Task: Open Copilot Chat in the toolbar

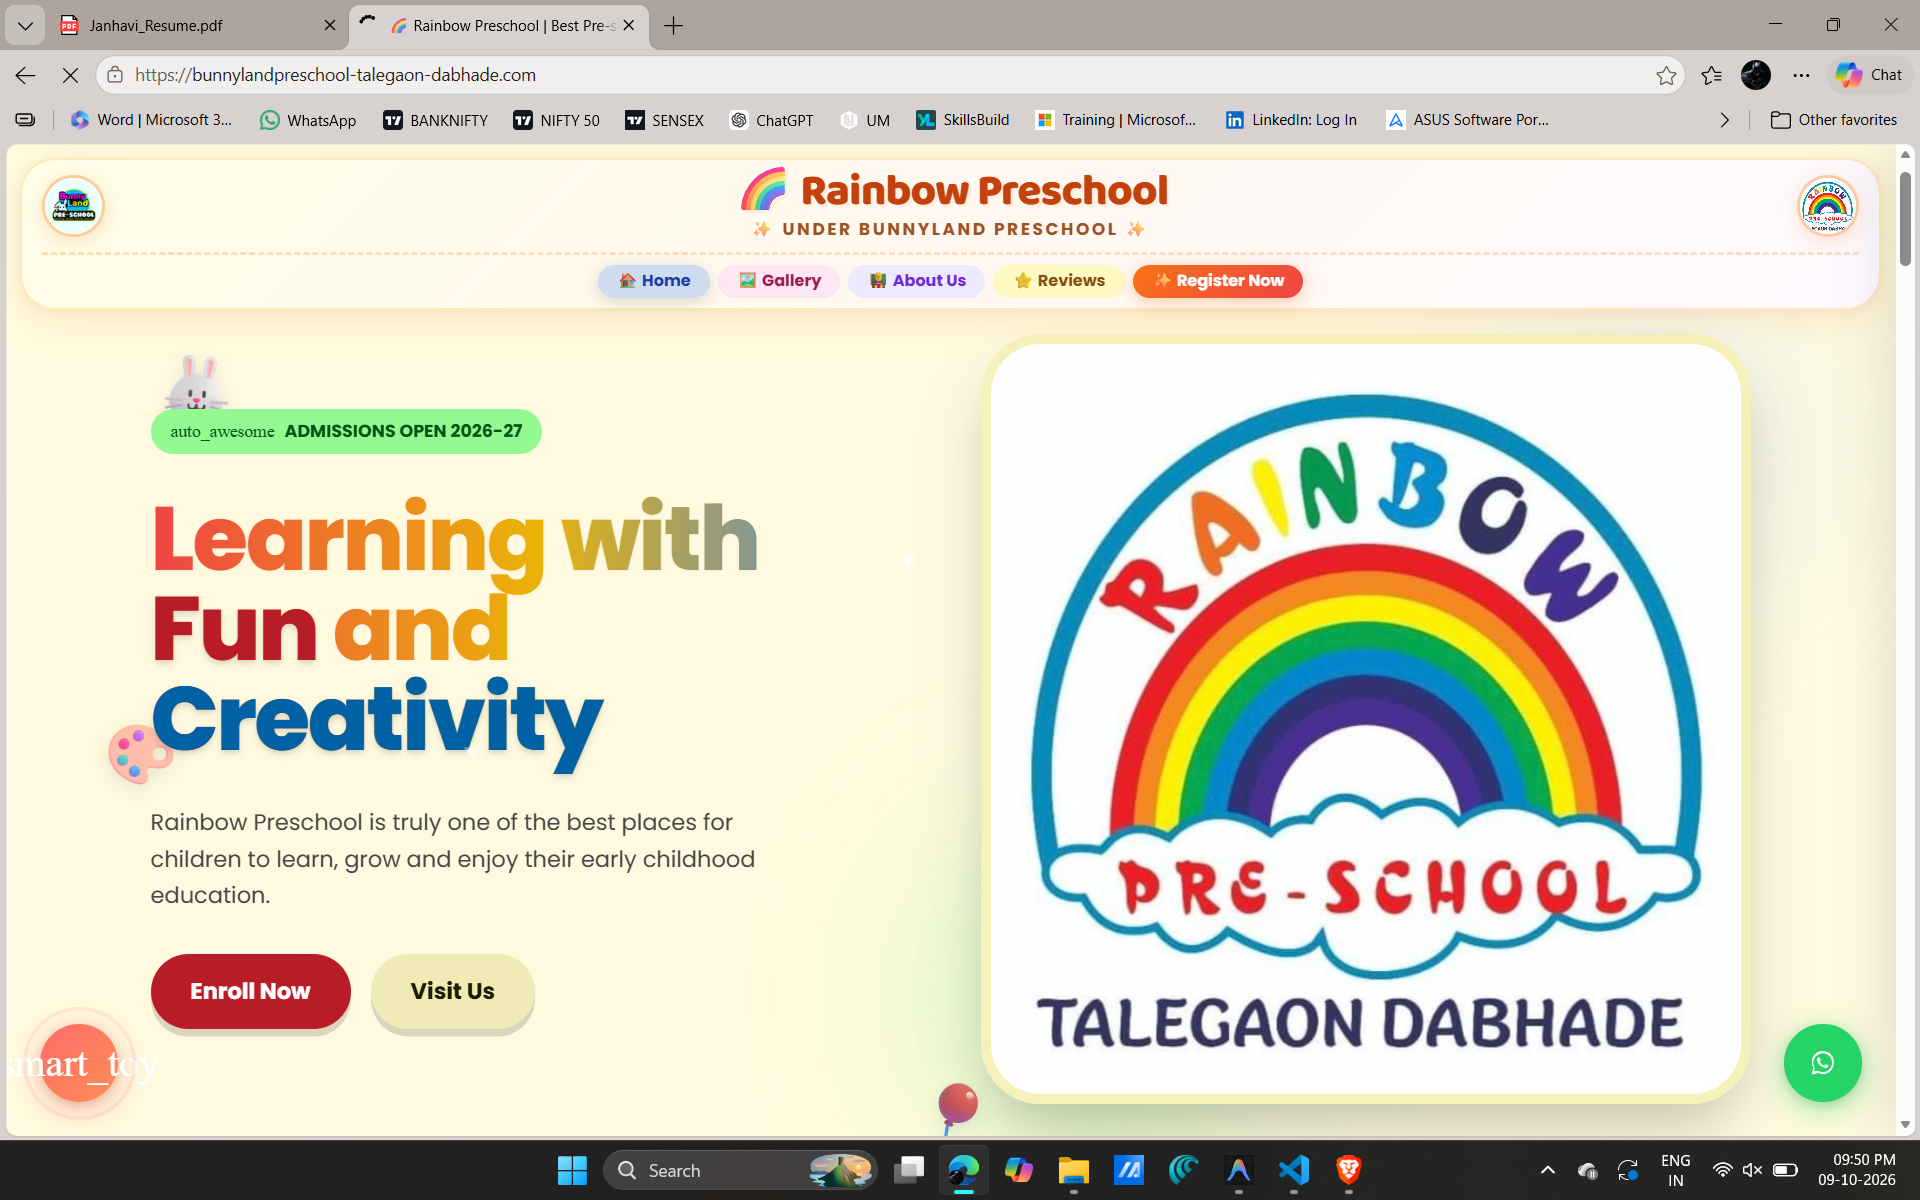Action: (x=1868, y=75)
